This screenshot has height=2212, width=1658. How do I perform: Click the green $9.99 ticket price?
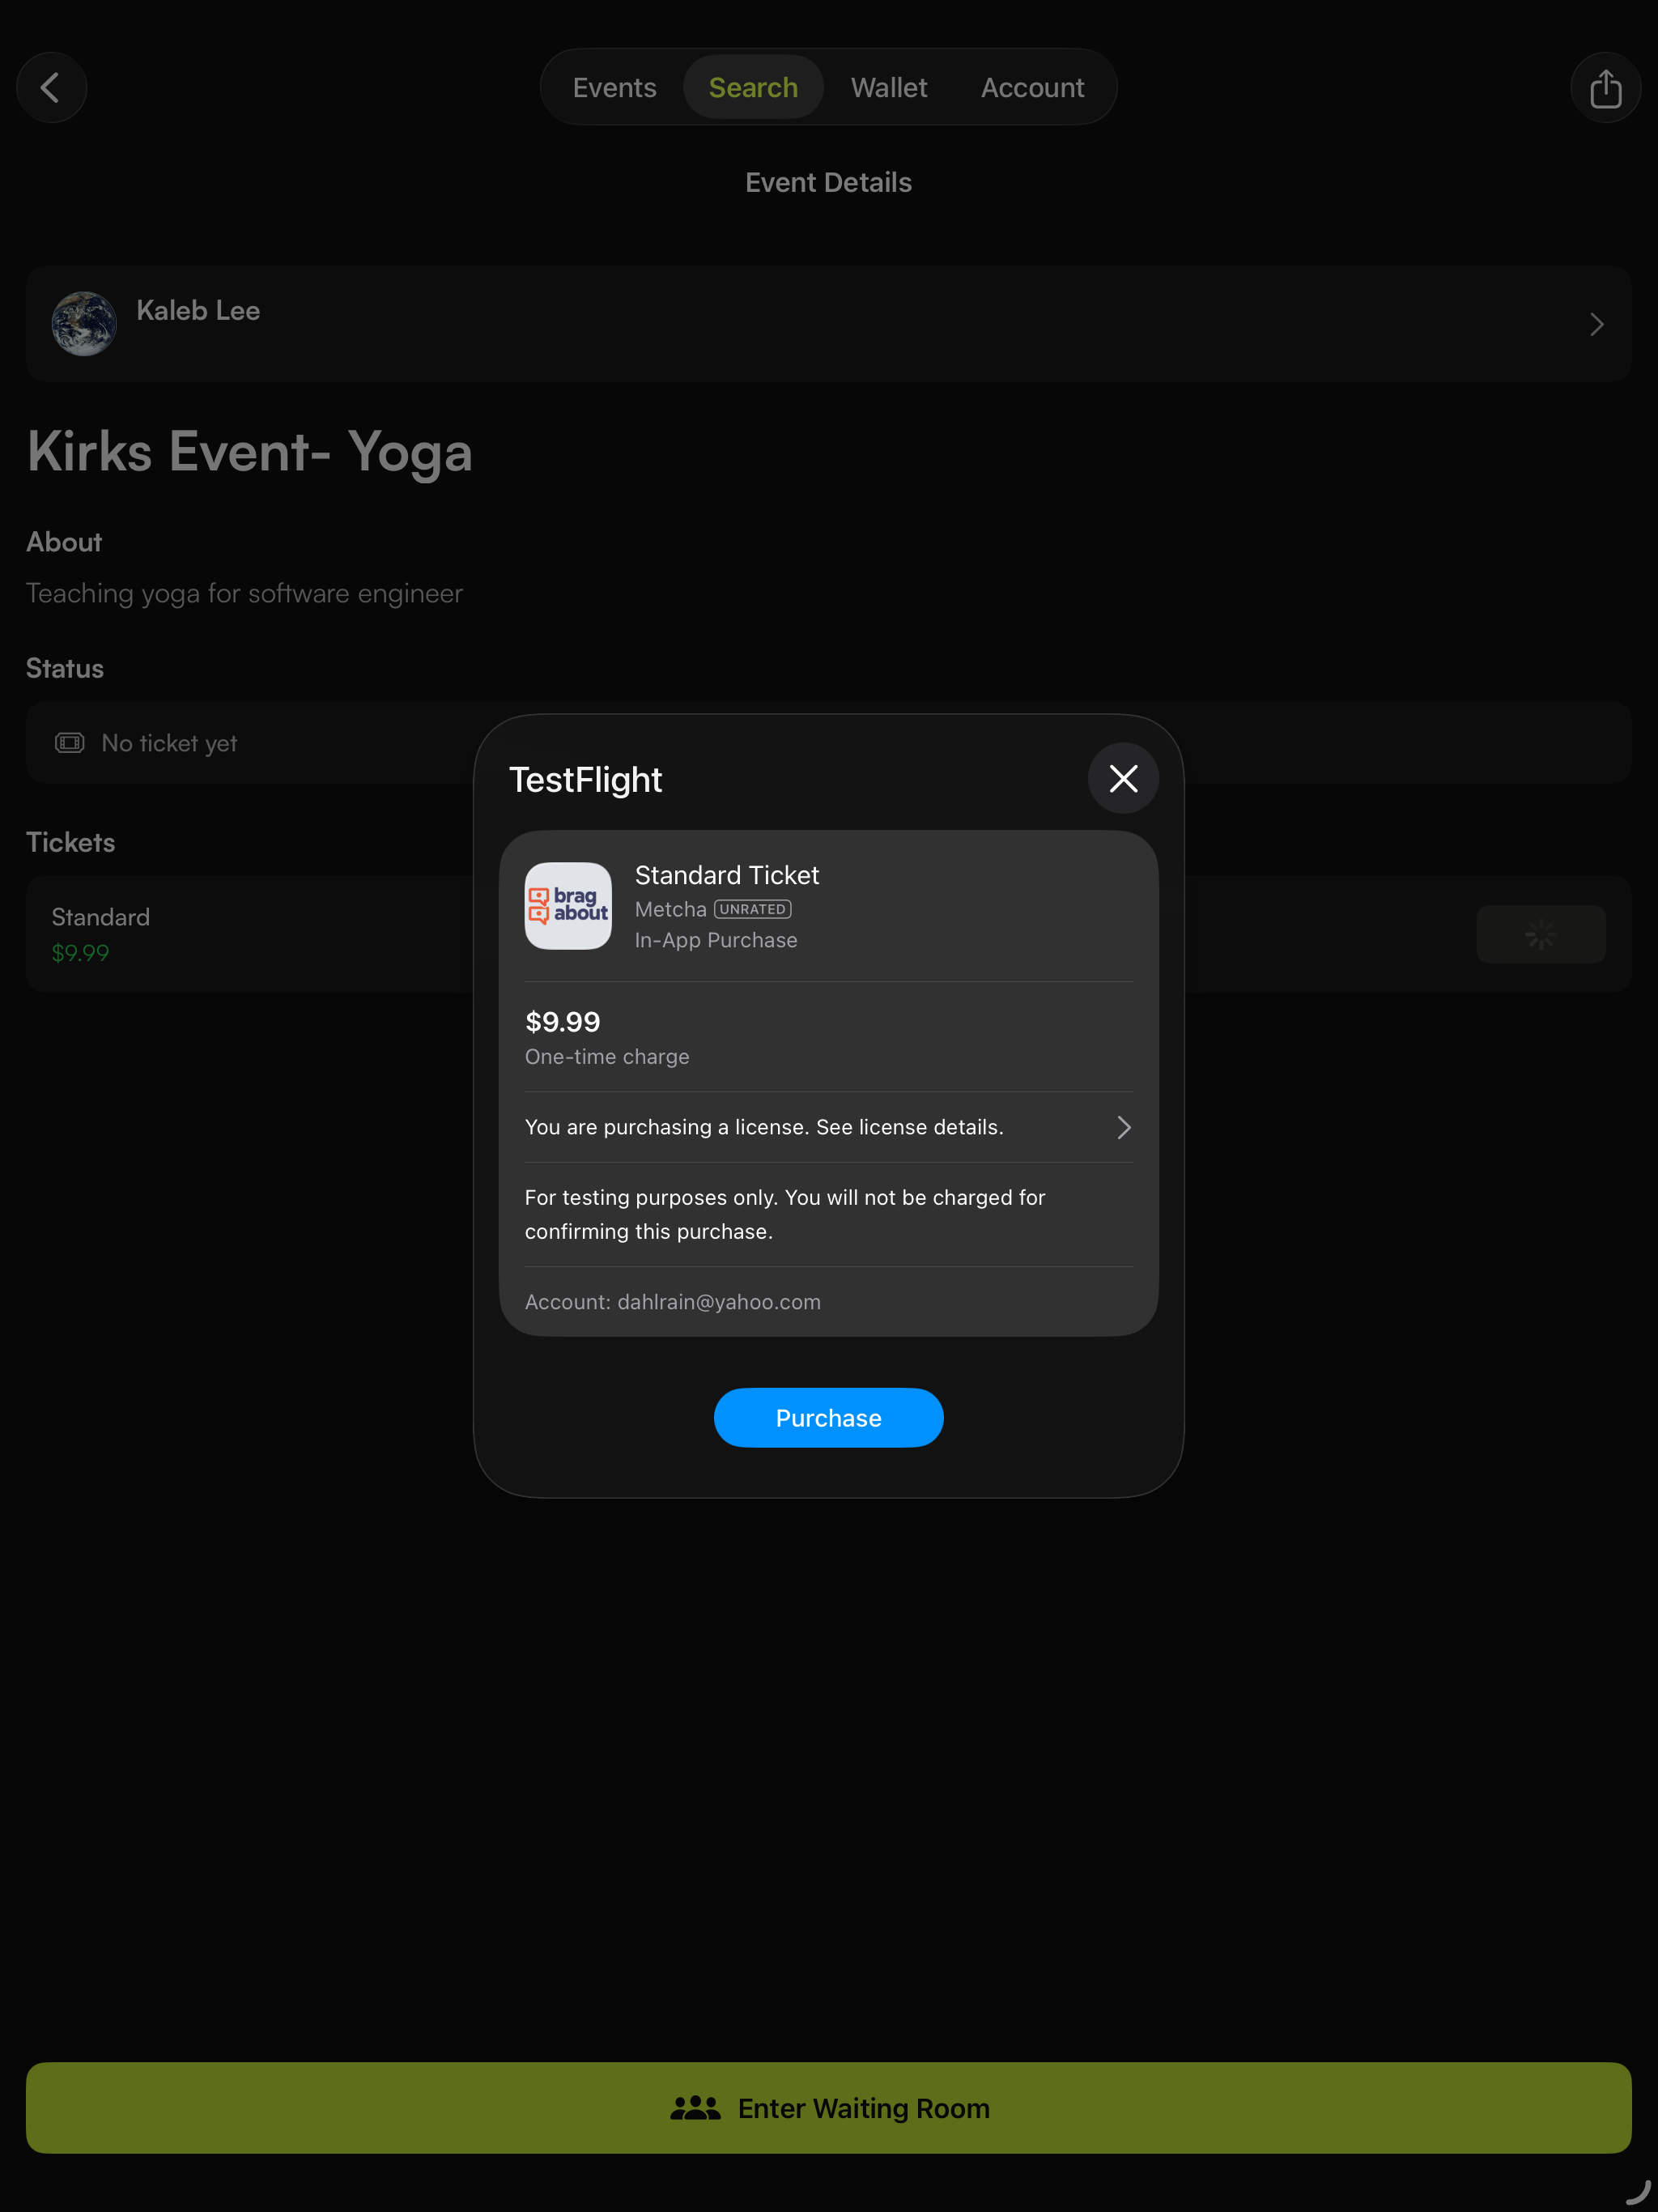[80, 953]
